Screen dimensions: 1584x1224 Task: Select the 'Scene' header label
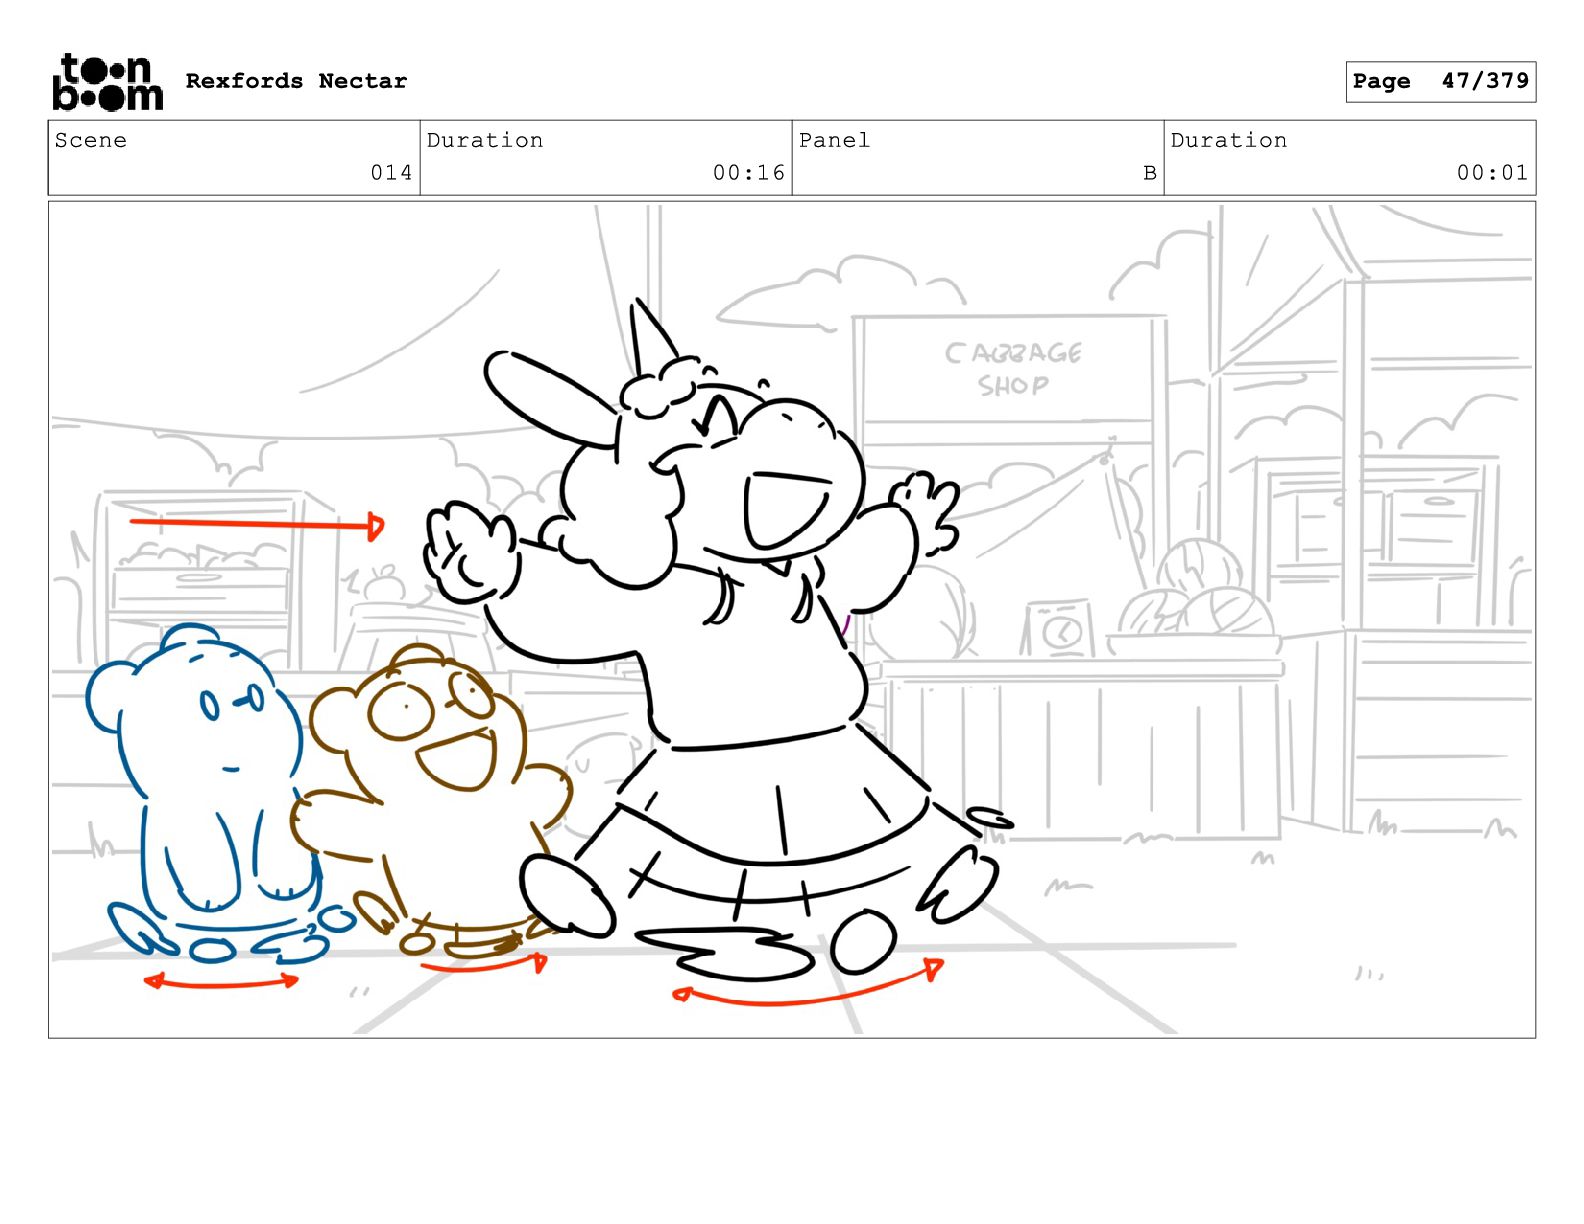point(91,140)
